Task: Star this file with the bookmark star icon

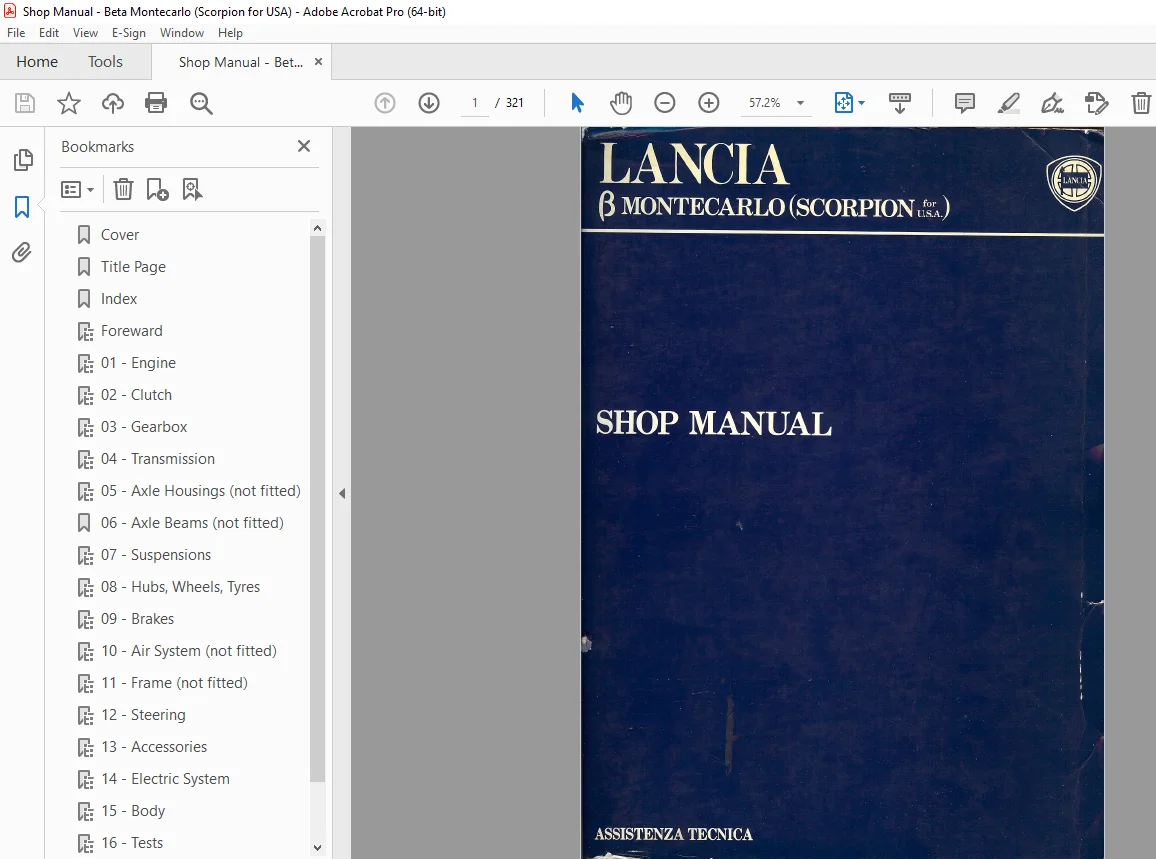Action: (69, 103)
